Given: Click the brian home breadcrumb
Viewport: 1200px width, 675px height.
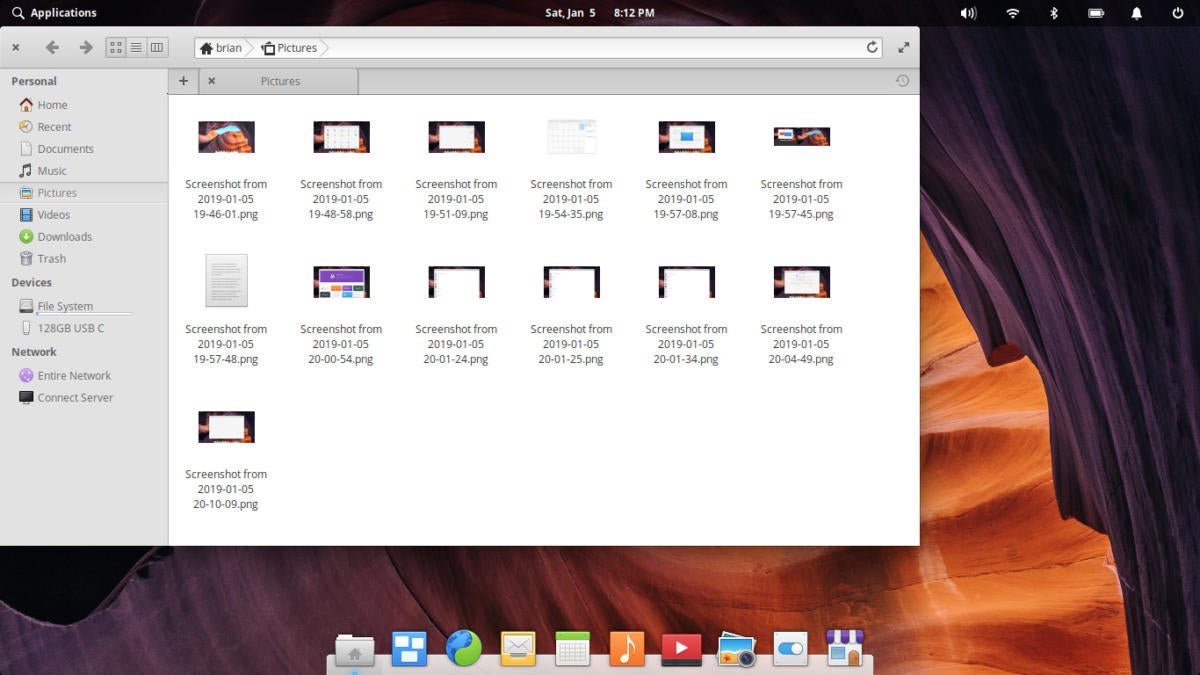Looking at the screenshot, I should click(221, 48).
